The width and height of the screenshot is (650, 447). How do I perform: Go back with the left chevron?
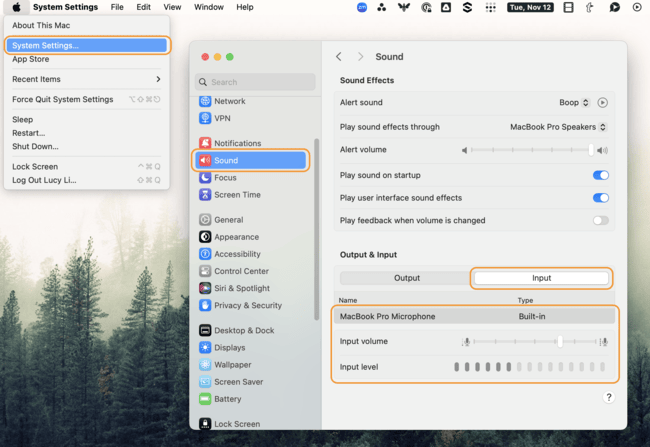[x=339, y=57]
